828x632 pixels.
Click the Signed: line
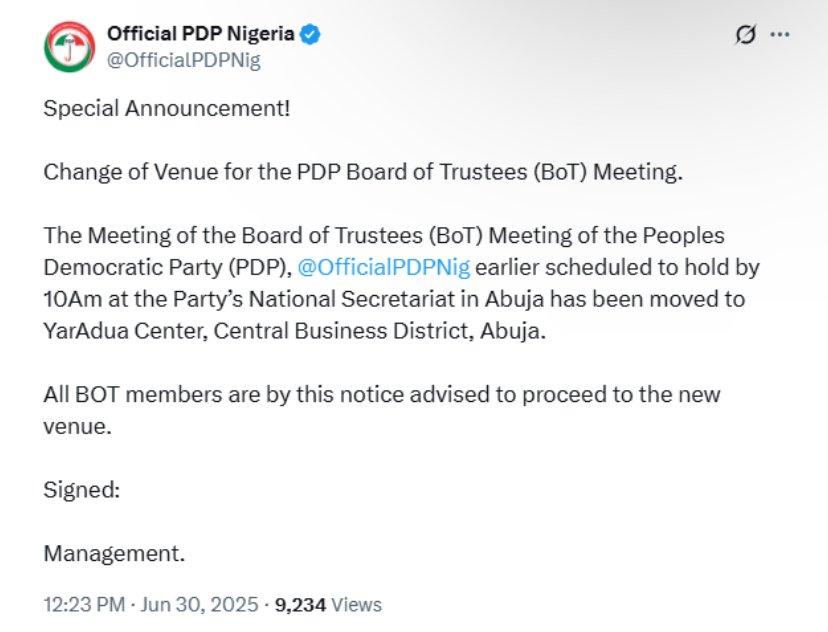pyautogui.click(x=80, y=489)
